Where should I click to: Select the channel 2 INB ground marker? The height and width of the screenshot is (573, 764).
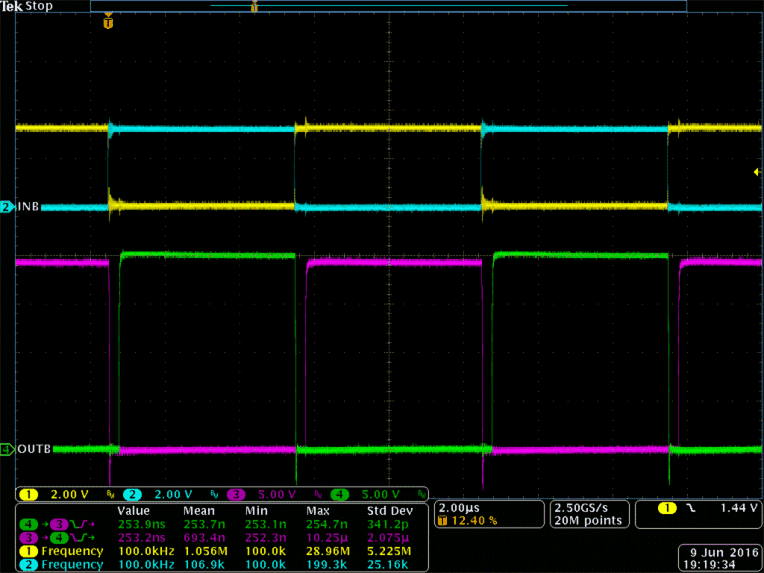6,207
